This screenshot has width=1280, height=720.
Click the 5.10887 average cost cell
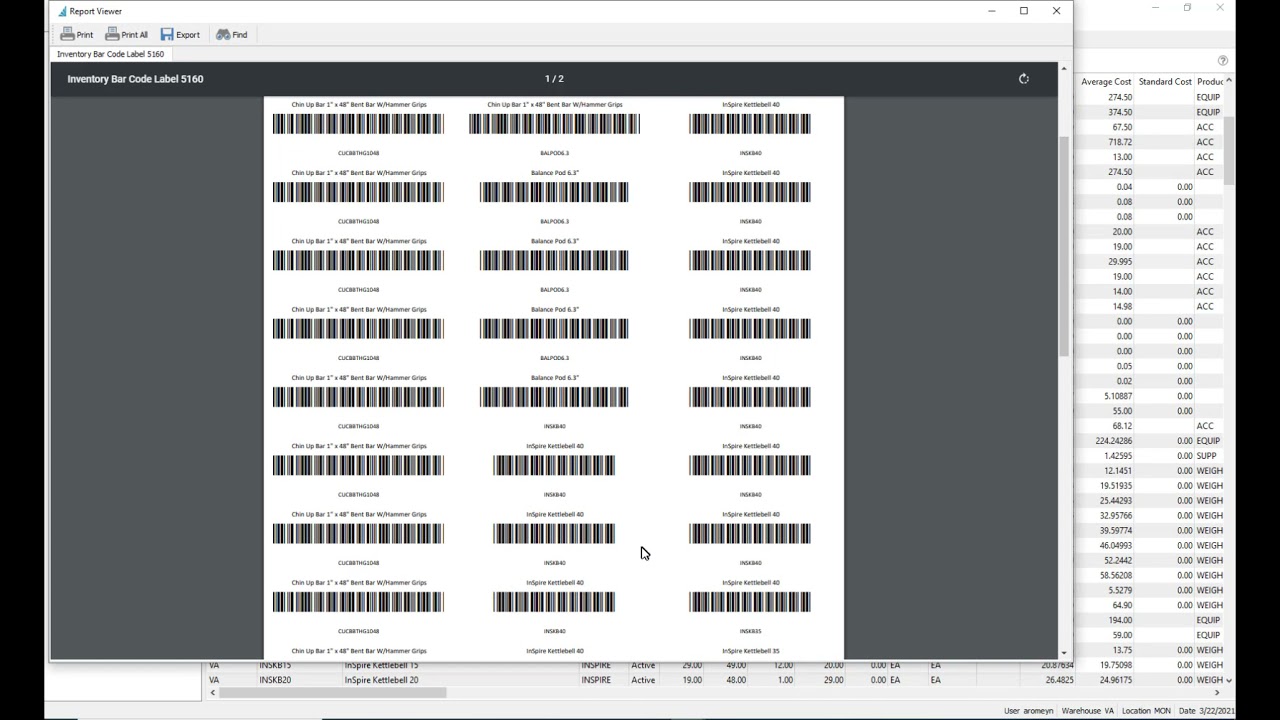coord(1105,396)
